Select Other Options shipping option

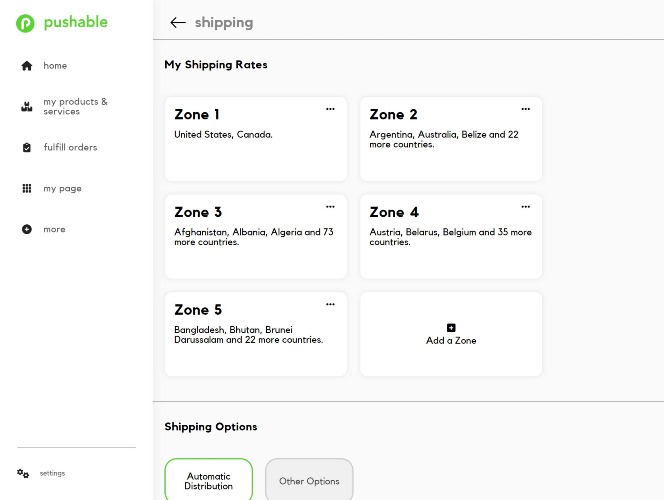tap(309, 480)
